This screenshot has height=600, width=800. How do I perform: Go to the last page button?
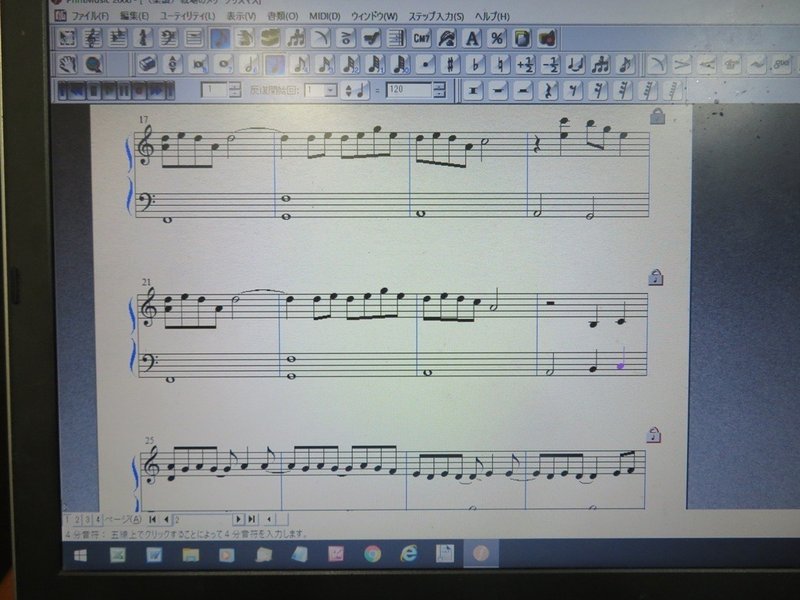pyautogui.click(x=251, y=519)
